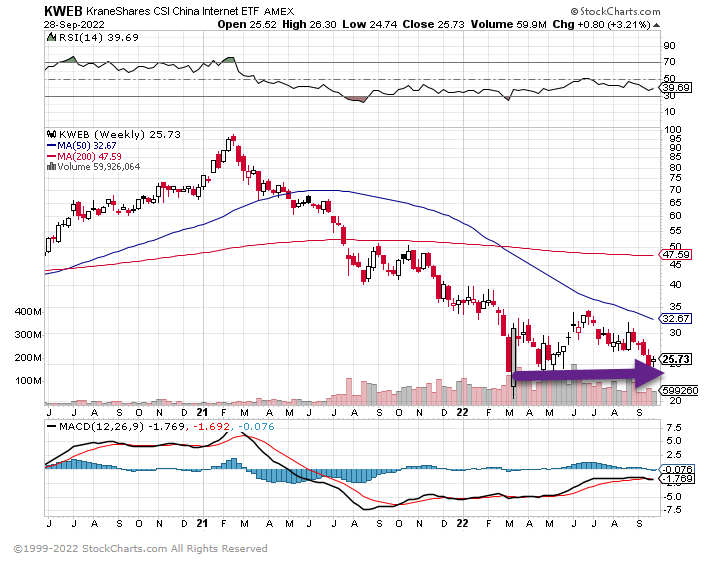The width and height of the screenshot is (727, 575).
Task: Click the RSI(14) 39.69 indicator label
Action: coord(98,38)
